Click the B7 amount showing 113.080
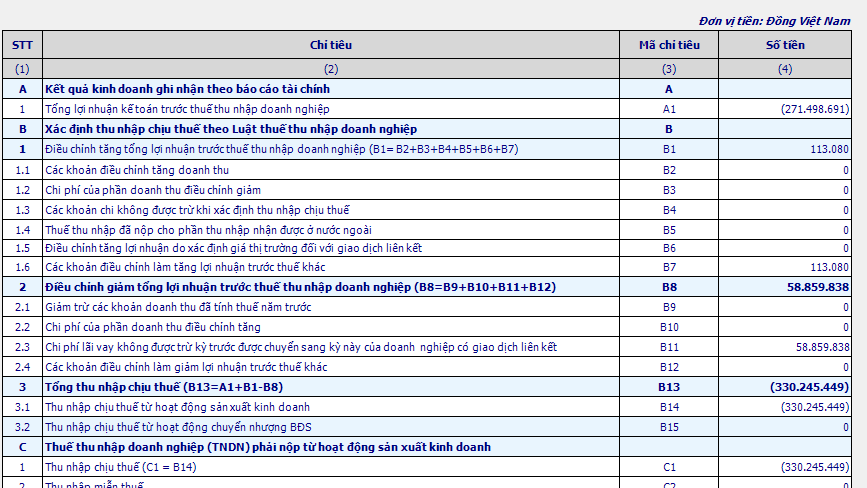 point(785,267)
